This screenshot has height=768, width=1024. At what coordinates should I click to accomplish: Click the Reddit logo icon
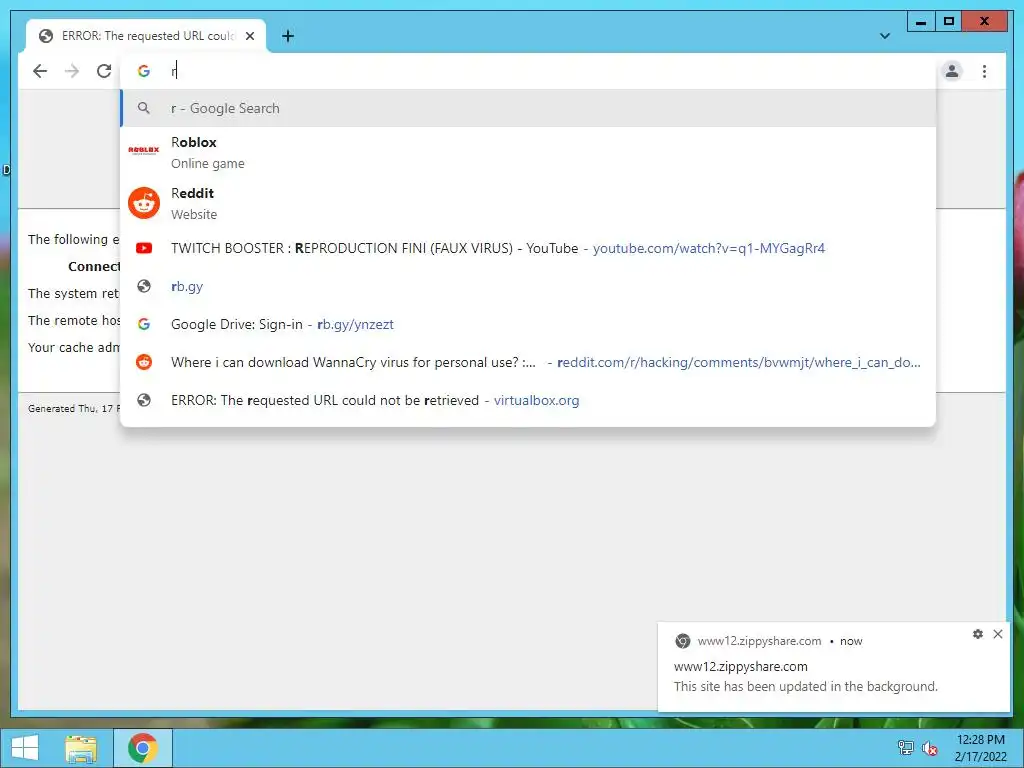pos(144,203)
